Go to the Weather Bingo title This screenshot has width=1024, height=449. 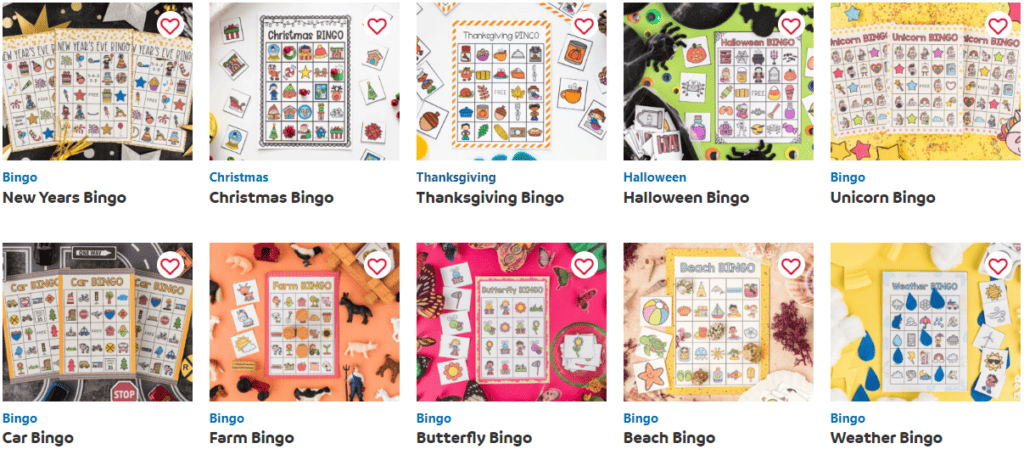(886, 437)
